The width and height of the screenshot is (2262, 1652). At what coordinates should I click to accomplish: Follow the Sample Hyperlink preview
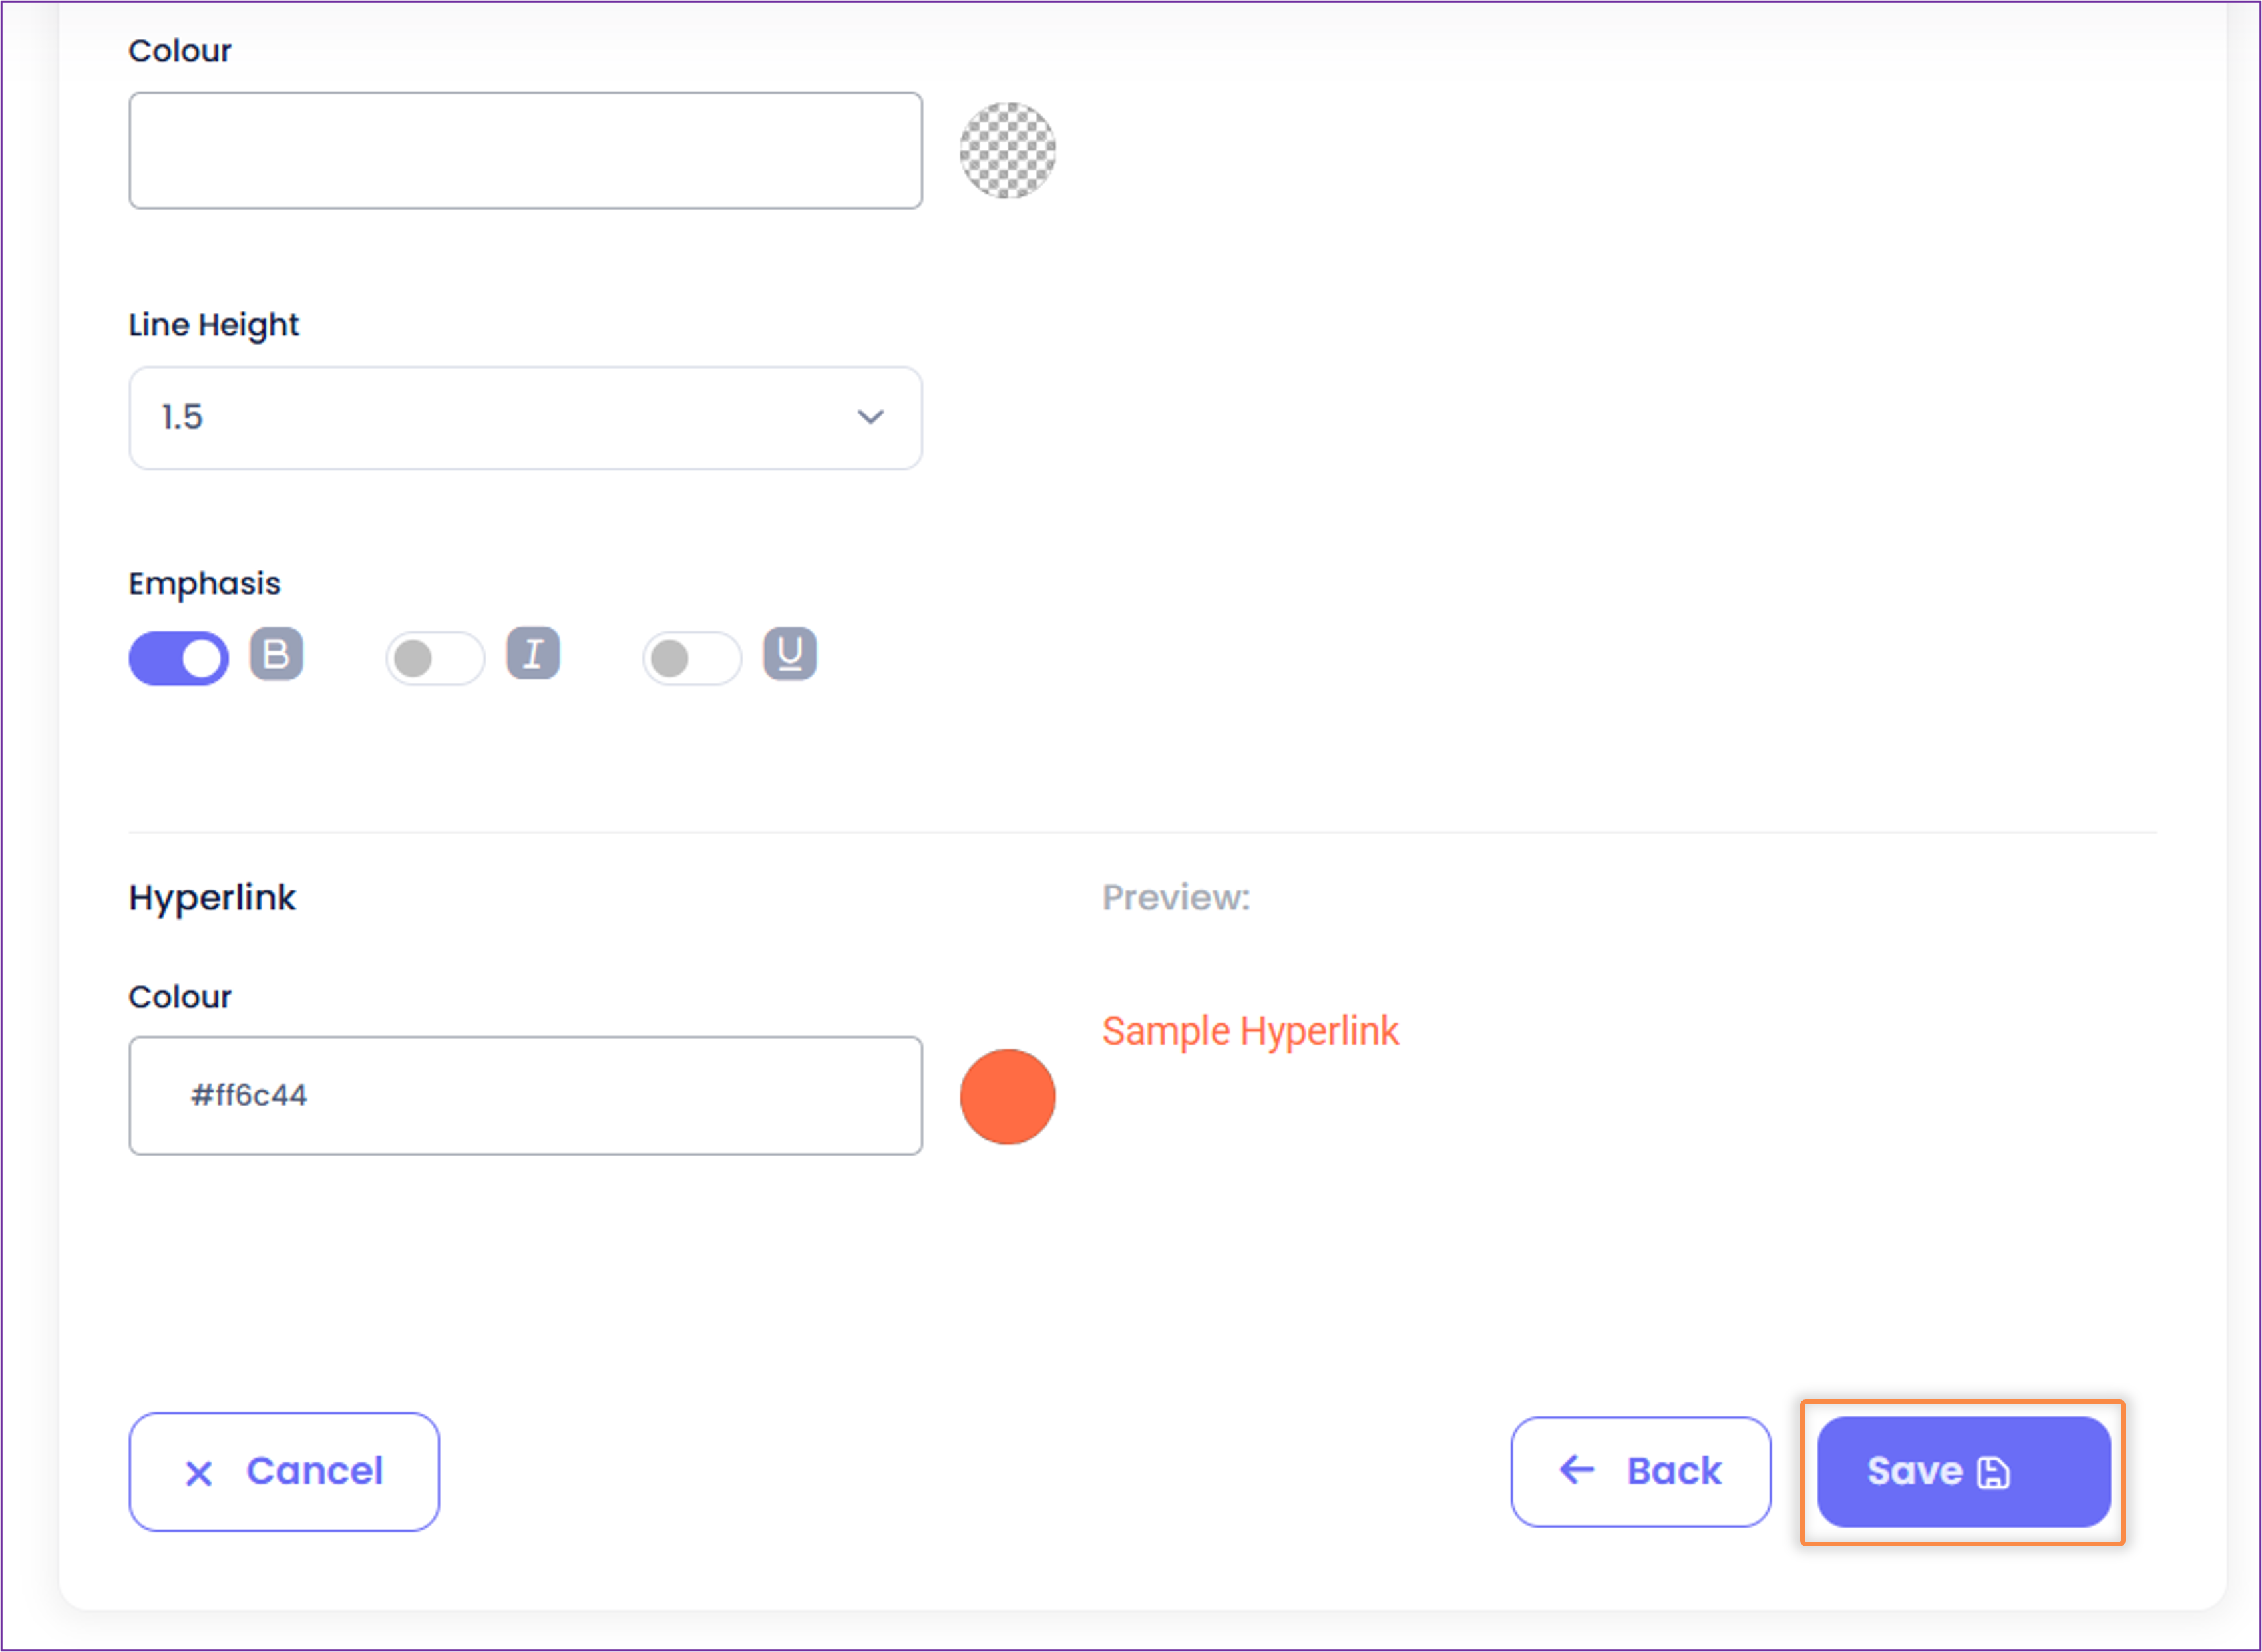click(1250, 1031)
